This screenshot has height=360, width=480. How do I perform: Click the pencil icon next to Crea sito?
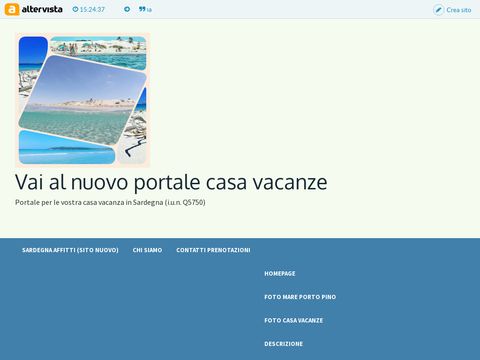pos(438,10)
